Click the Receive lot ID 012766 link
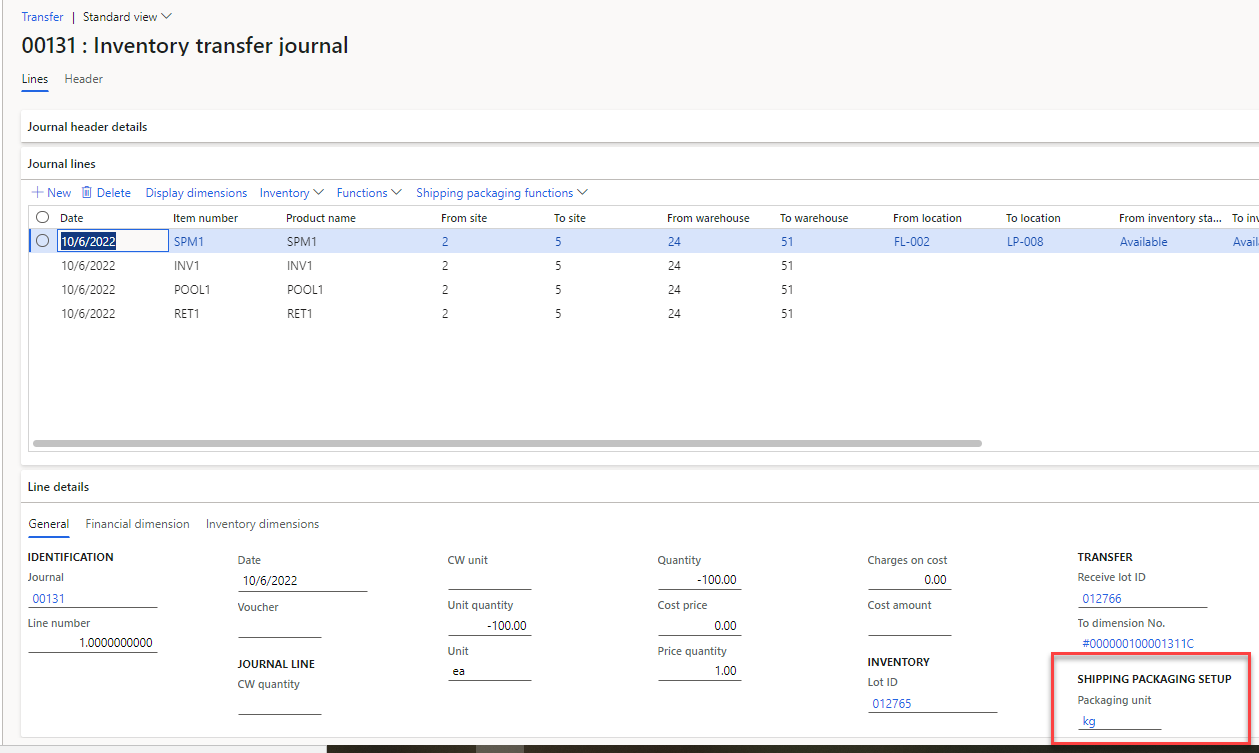The height and width of the screenshot is (753, 1259). point(1101,599)
